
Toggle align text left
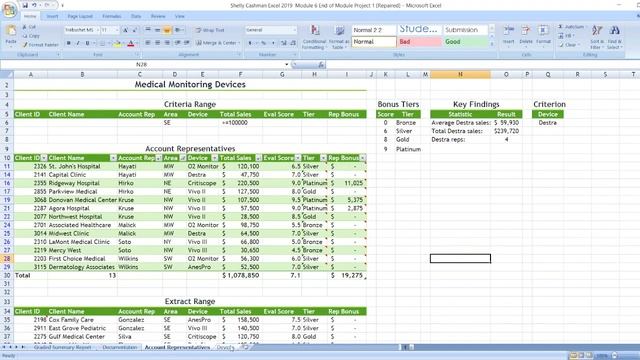click(148, 43)
